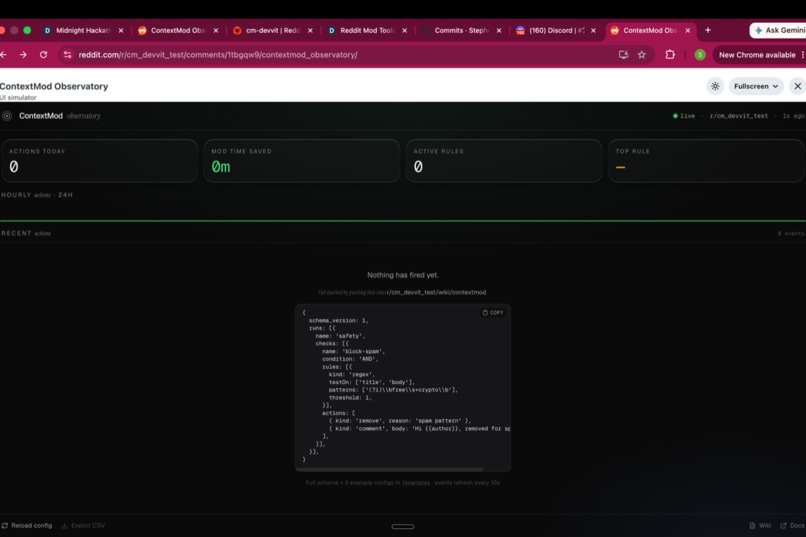Image resolution: width=806 pixels, height=537 pixels.
Task: Click the r/cm_devvit_test label in header
Action: pyautogui.click(x=738, y=116)
